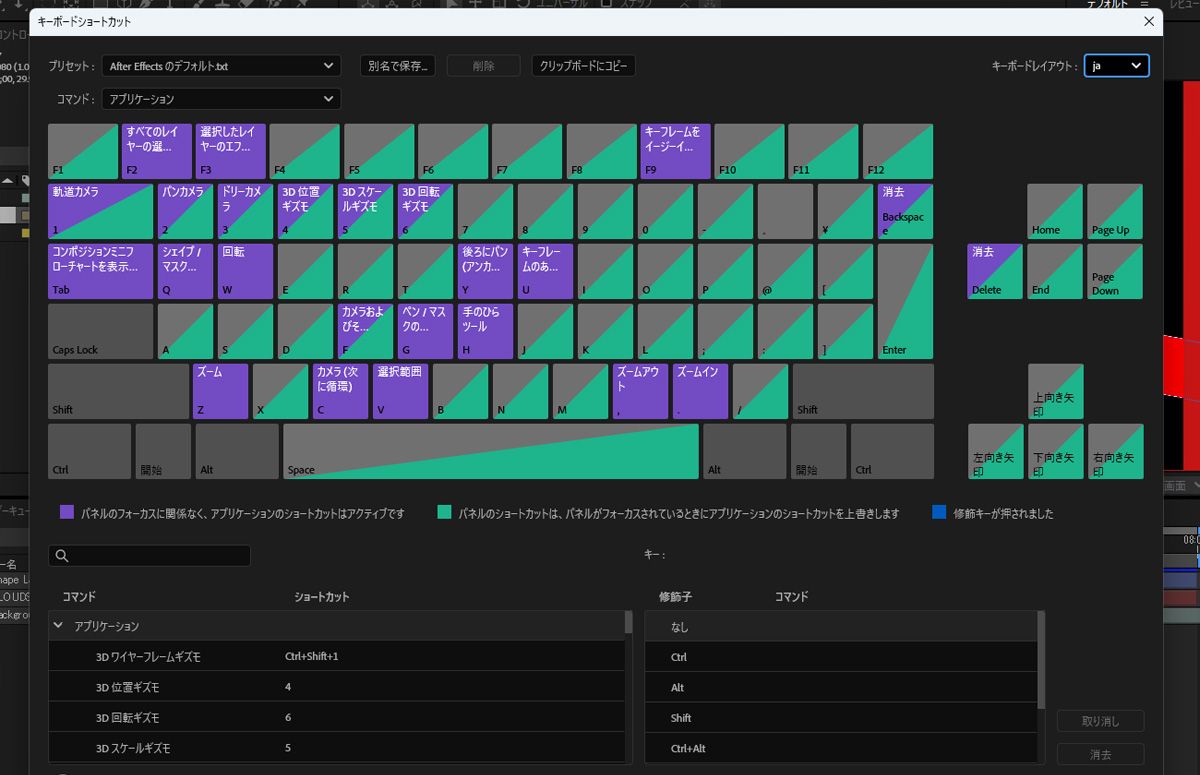The height and width of the screenshot is (775, 1200).
Task: Select the H key labeled 手のひらツール
Action: pos(486,331)
